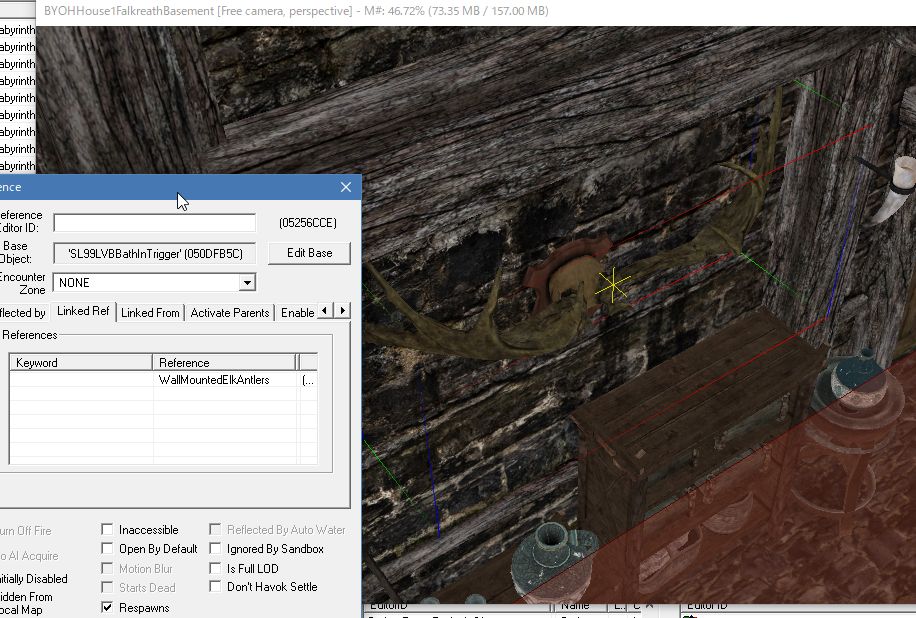Image resolution: width=916 pixels, height=618 pixels.
Task: Toggle the Inaccessible checkbox
Action: point(107,530)
